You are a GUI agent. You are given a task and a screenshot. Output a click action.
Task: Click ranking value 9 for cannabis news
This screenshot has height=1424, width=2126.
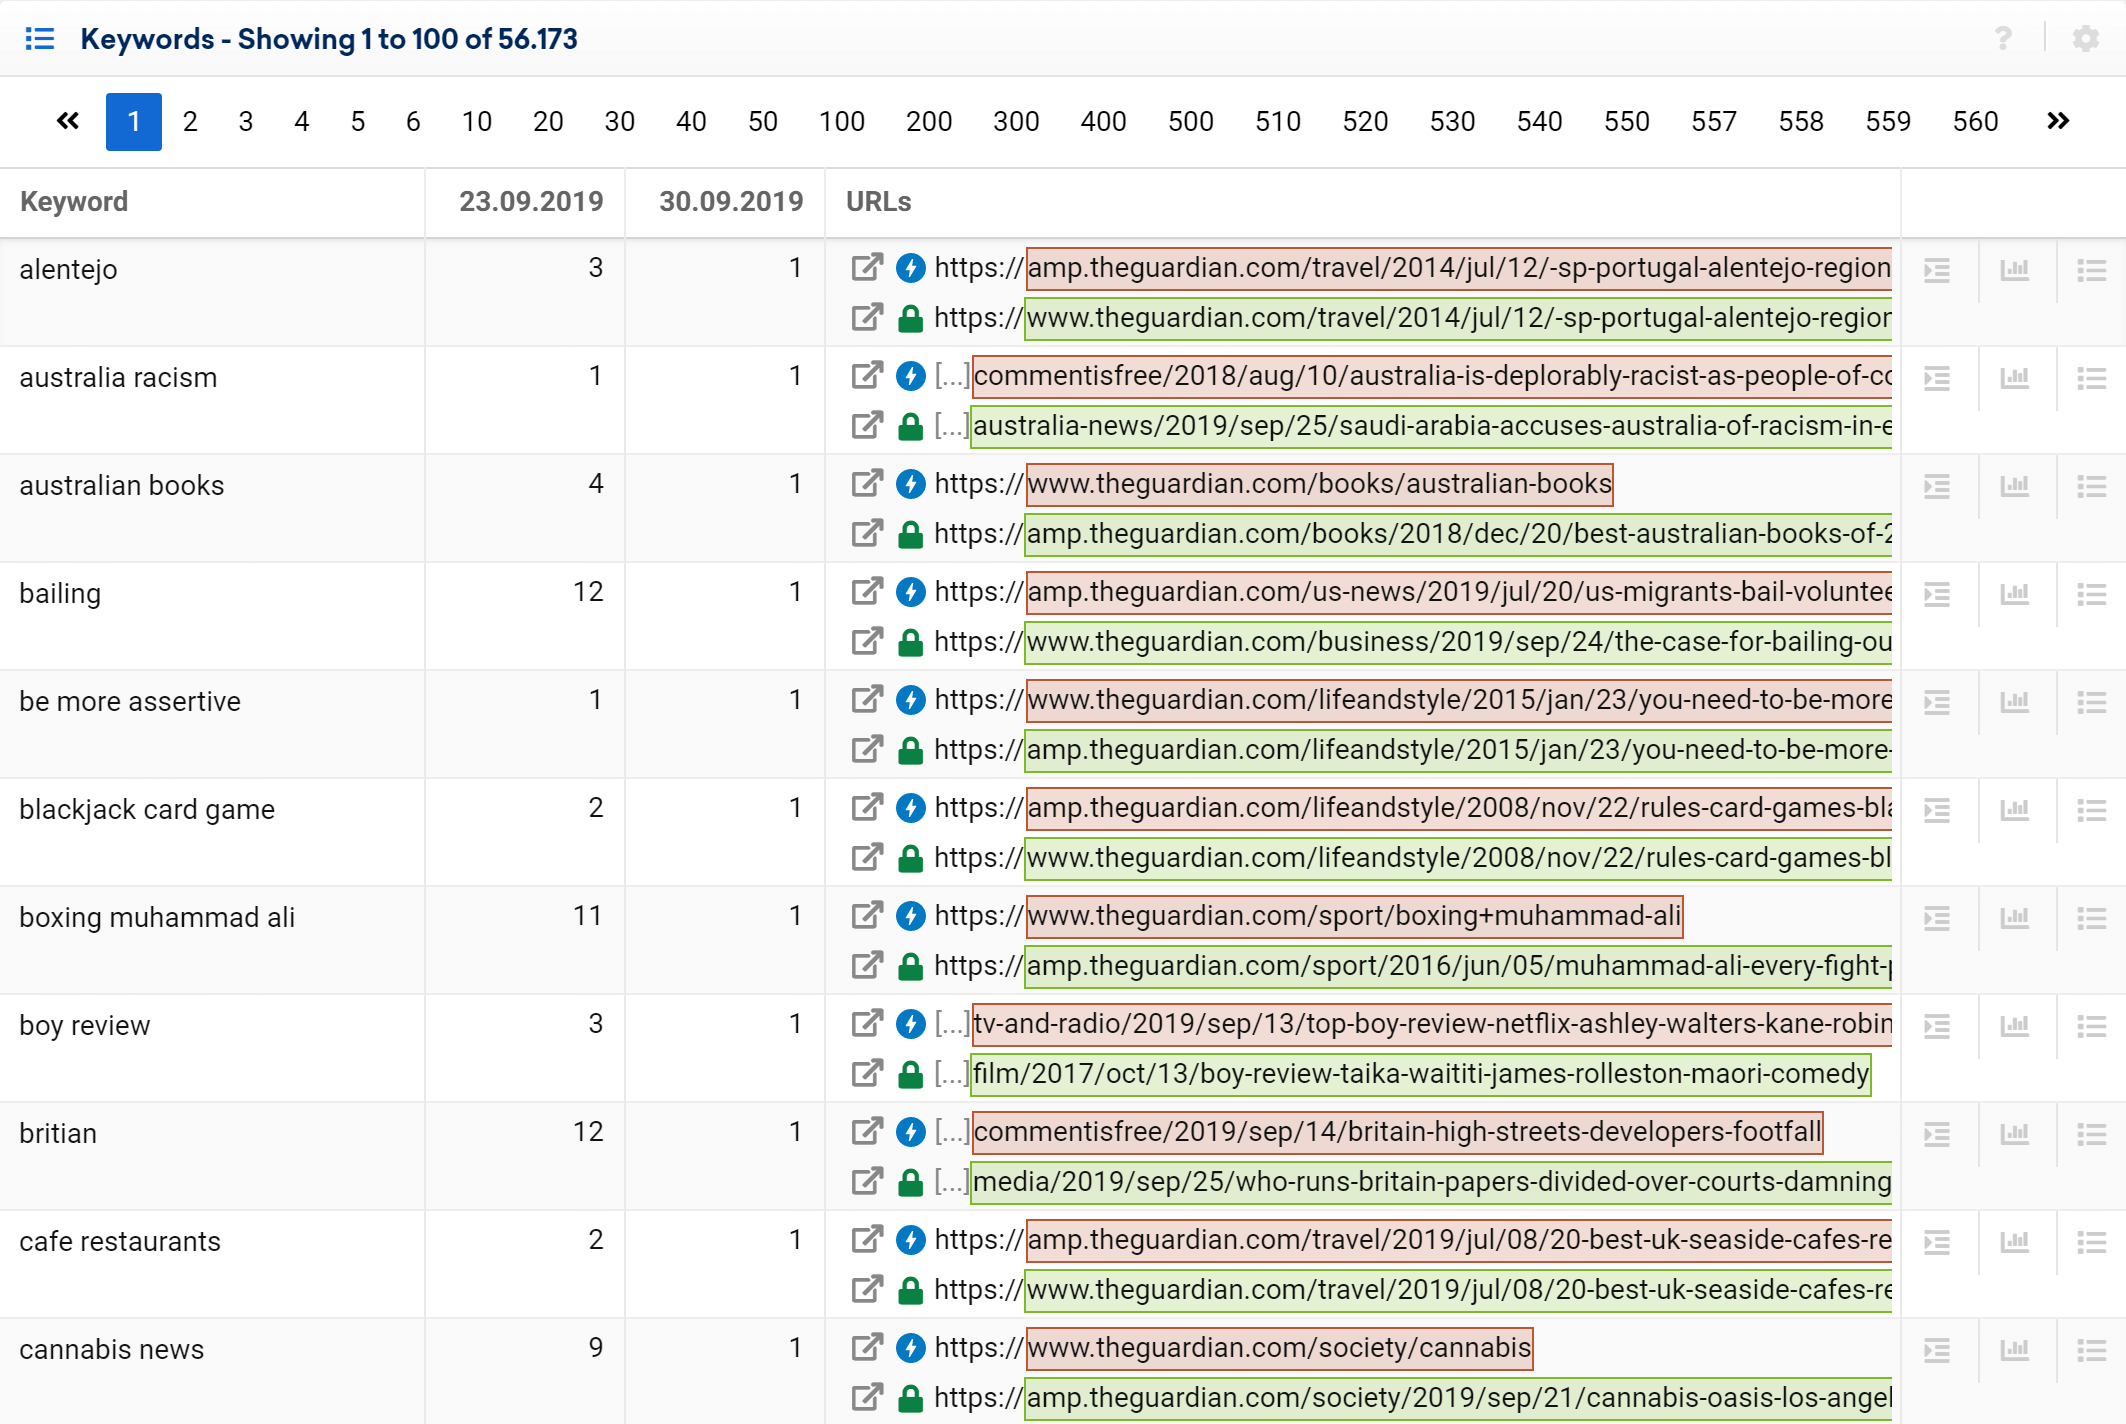pos(596,1348)
